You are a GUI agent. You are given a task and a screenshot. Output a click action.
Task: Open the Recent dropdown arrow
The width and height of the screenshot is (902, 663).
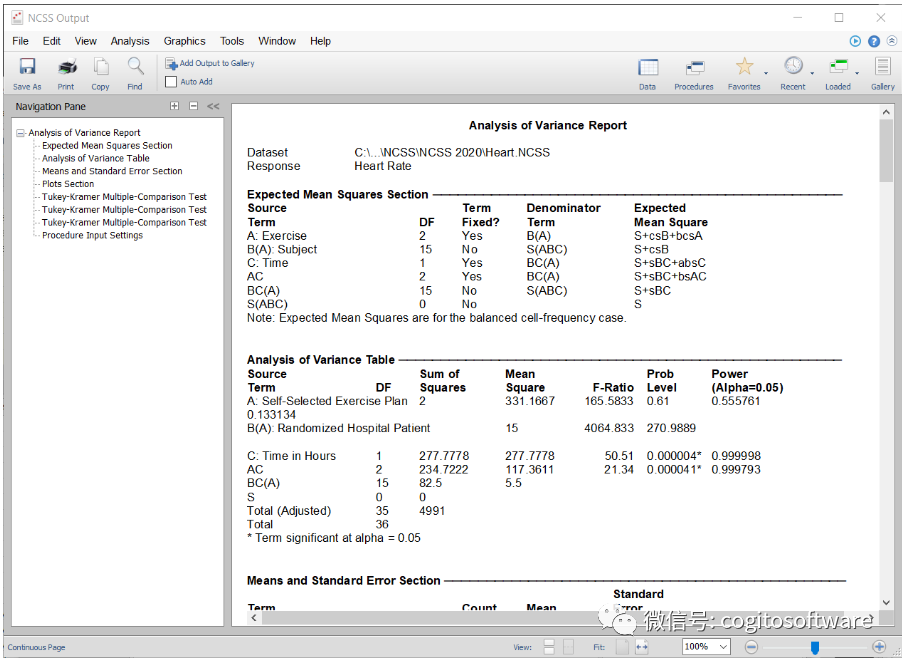click(x=812, y=73)
